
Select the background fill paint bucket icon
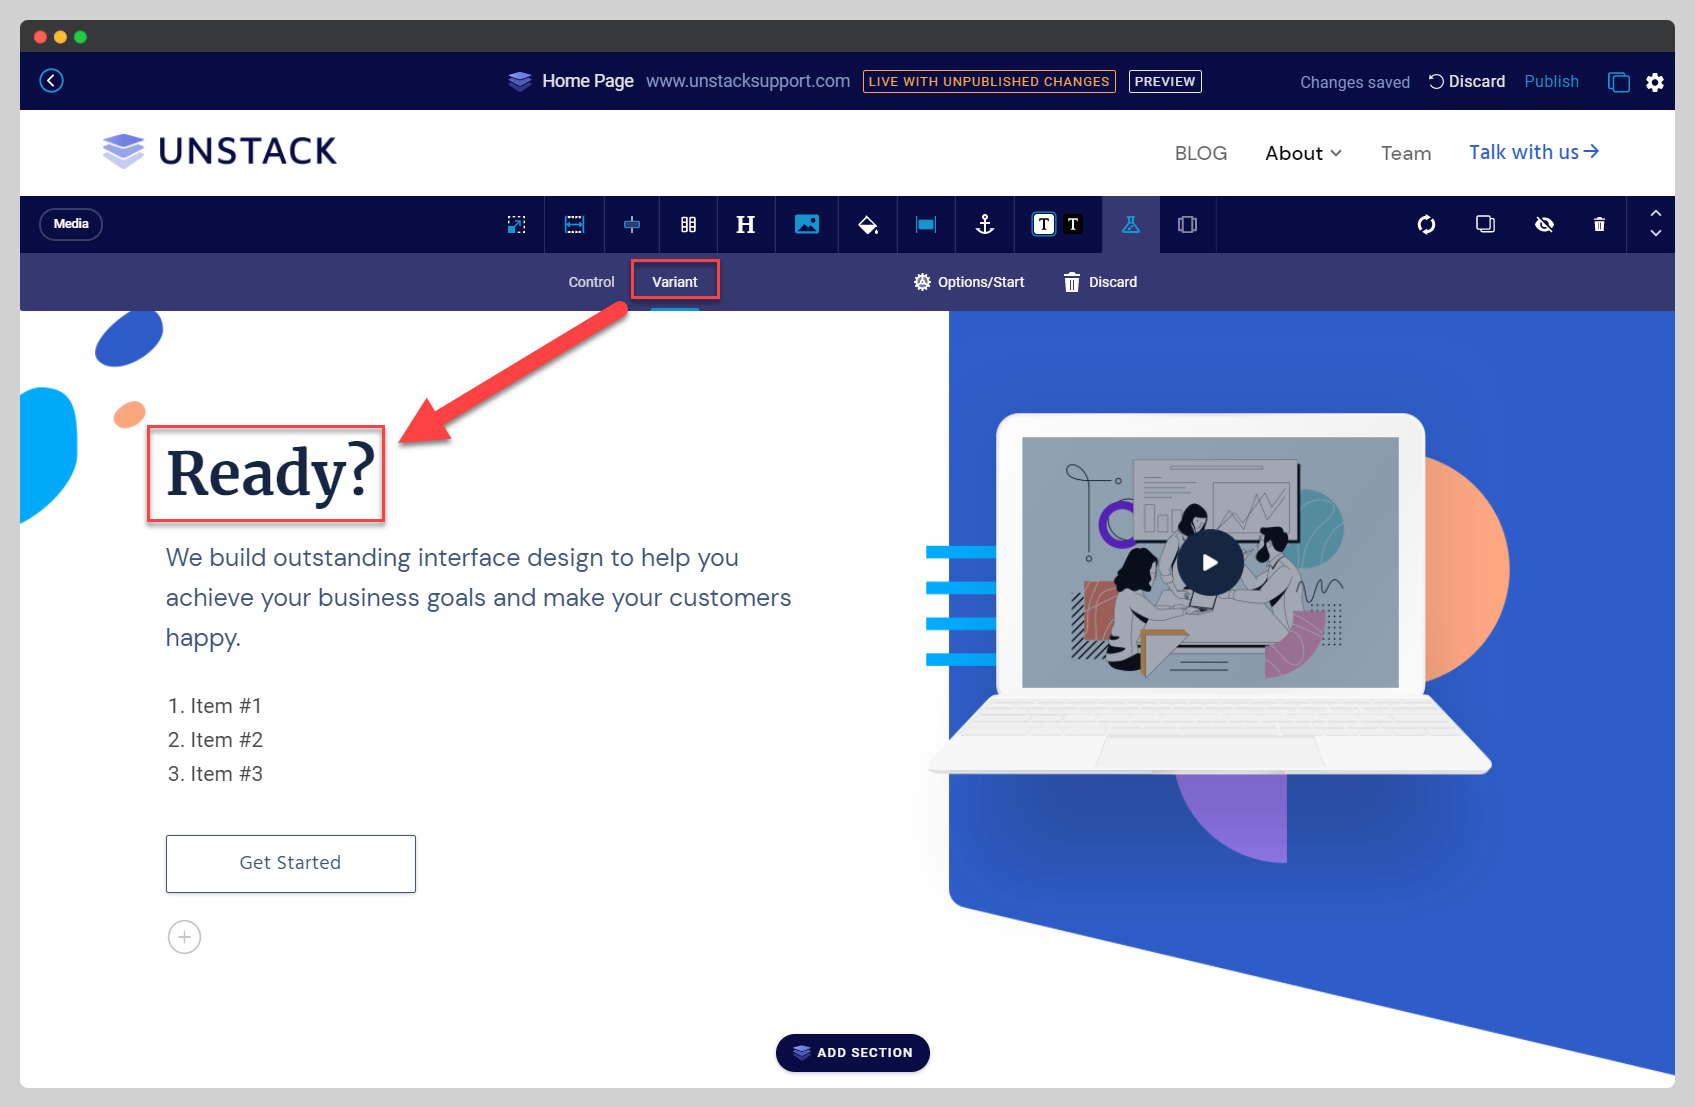pos(867,224)
